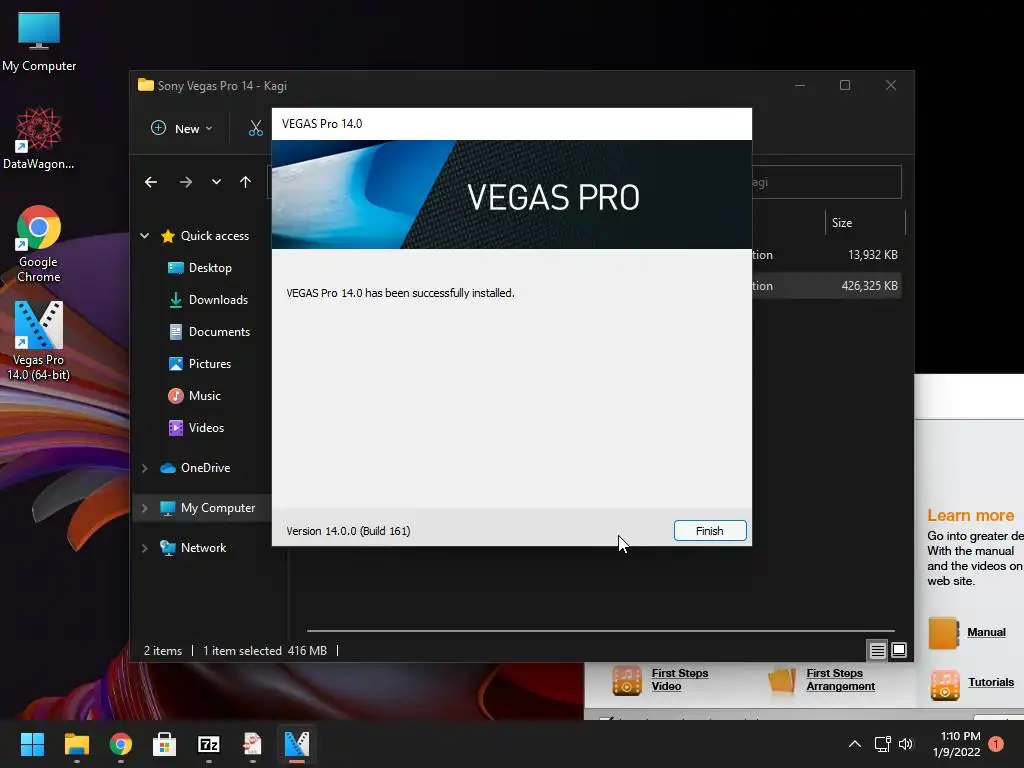1024x768 pixels.
Task: Select Videos in the navigation pane
Action: coord(196,428)
